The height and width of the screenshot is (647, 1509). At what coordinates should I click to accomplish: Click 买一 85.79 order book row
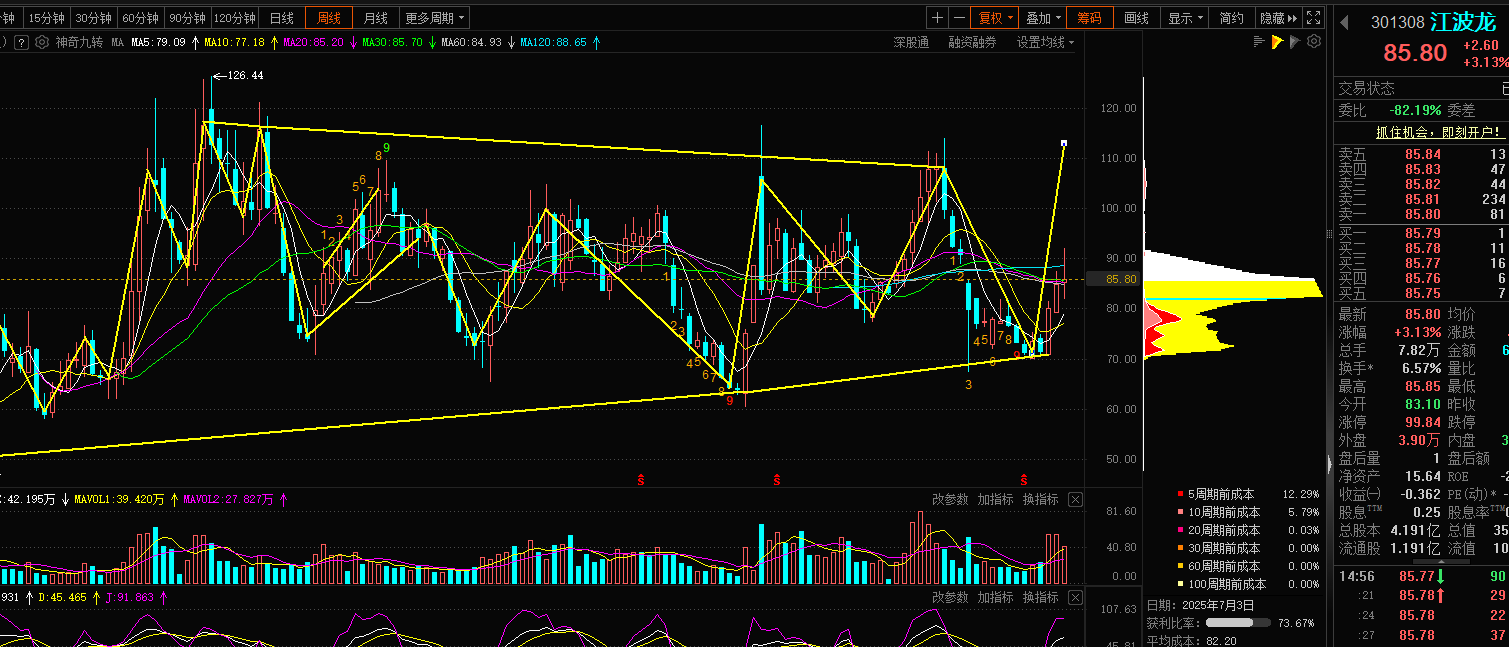click(1422, 233)
